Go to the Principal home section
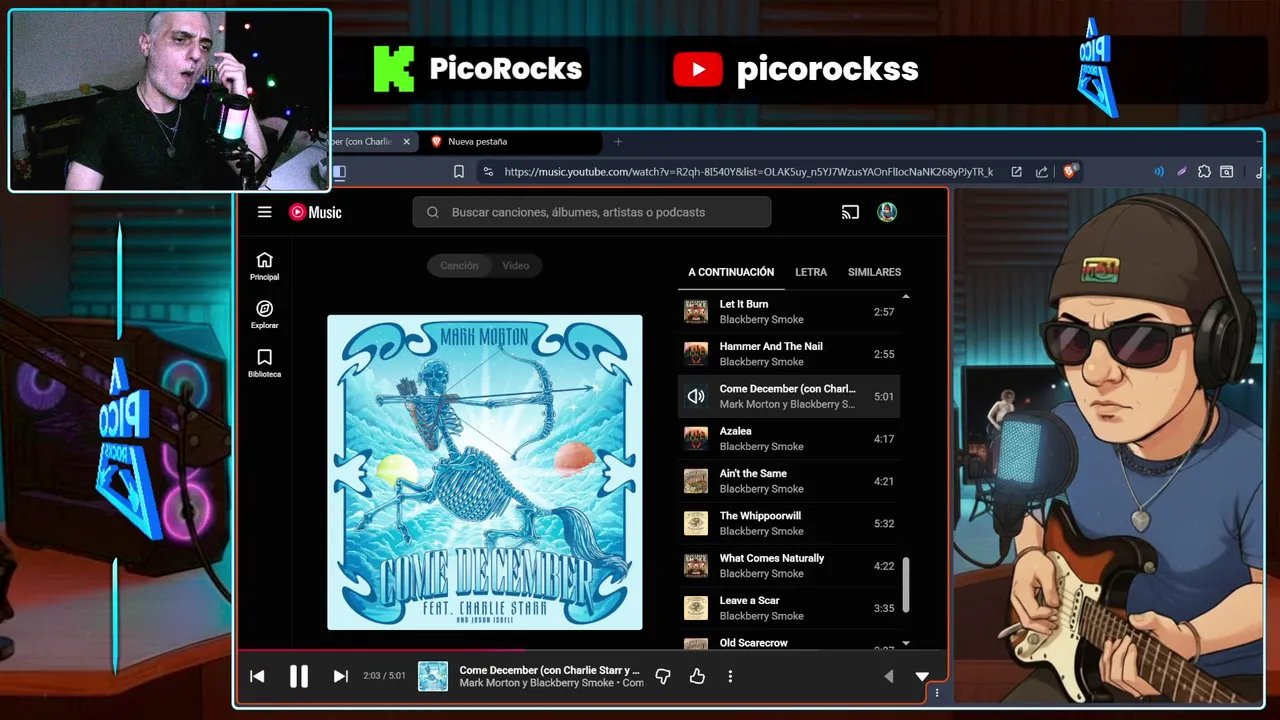 click(265, 266)
